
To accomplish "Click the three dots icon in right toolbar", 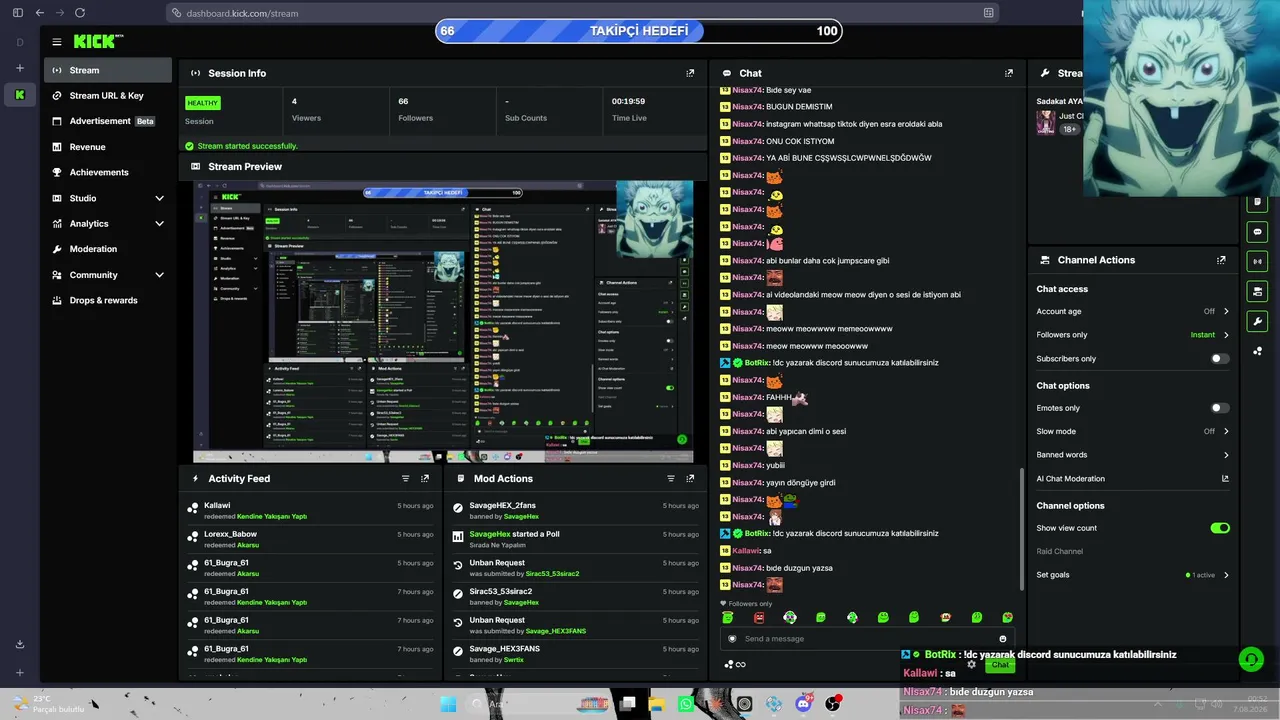I will click(1258, 351).
